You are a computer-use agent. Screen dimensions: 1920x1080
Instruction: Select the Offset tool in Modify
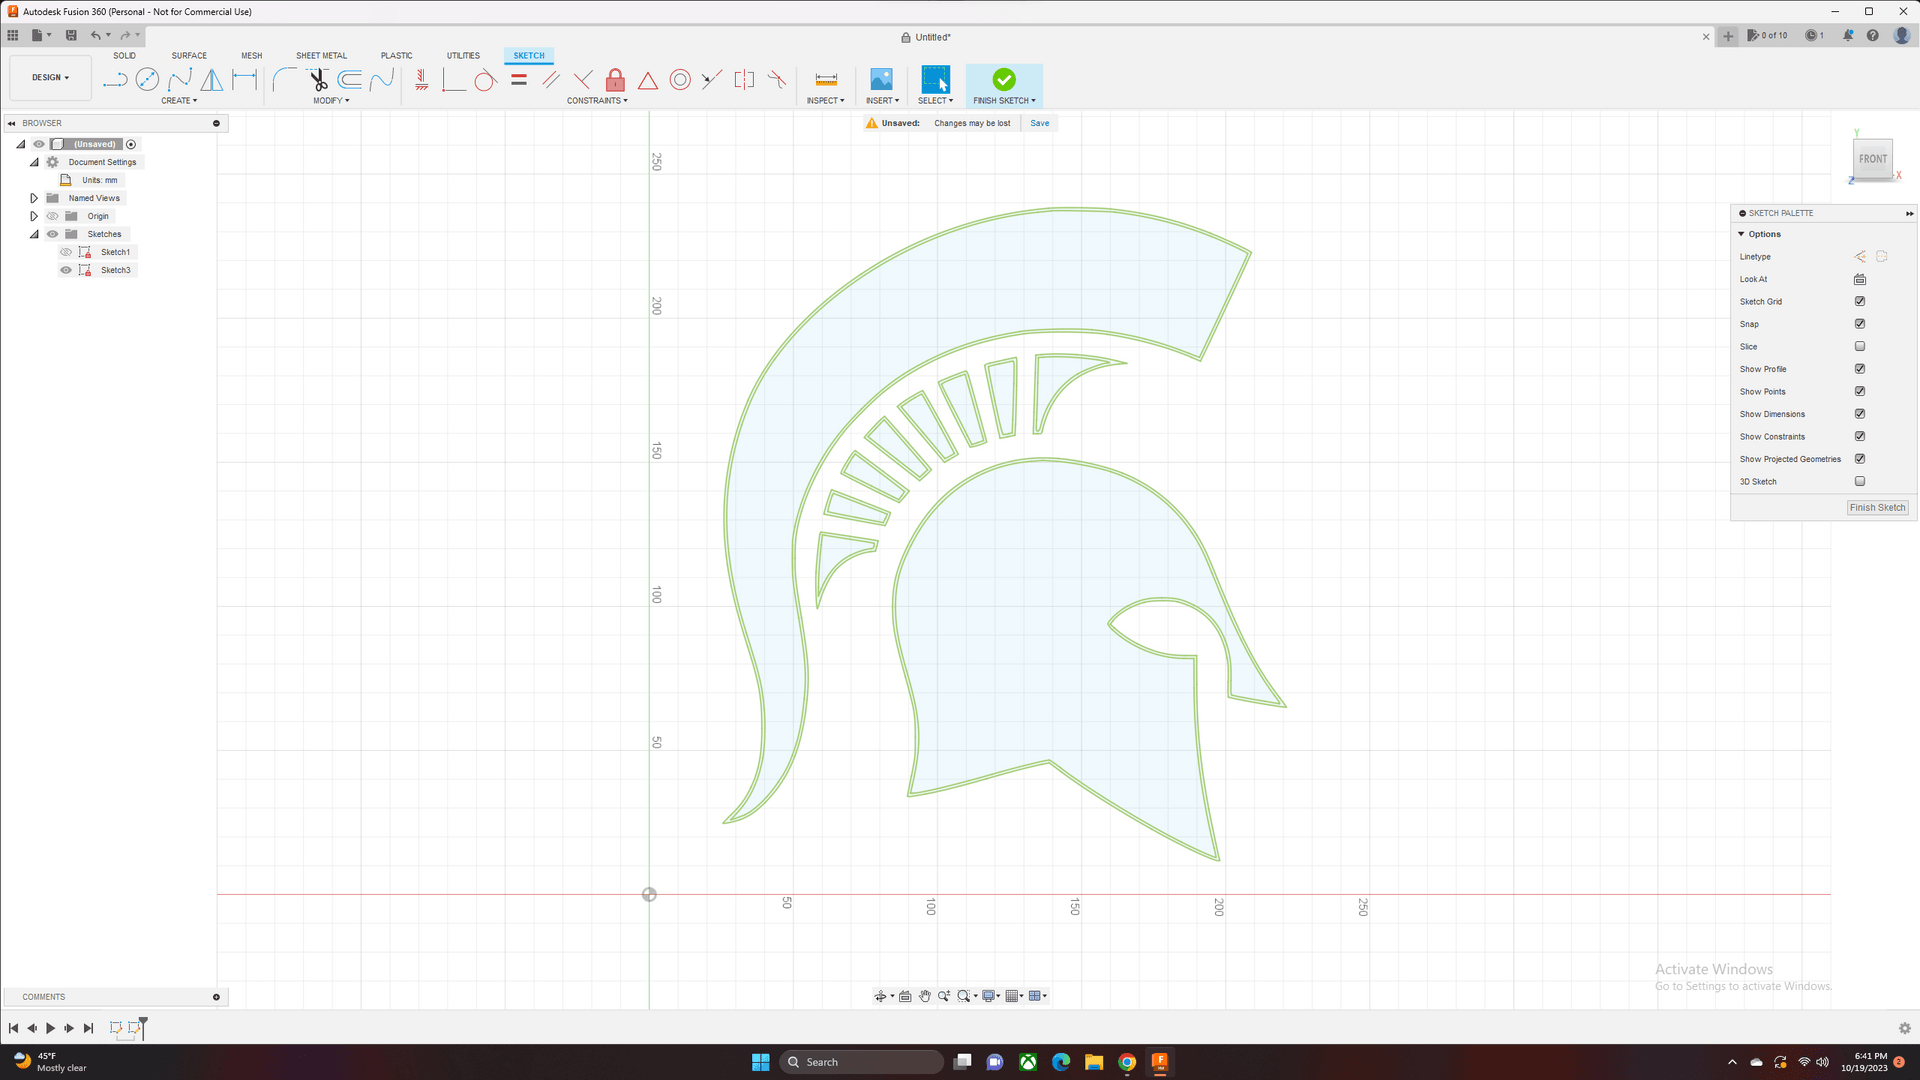coord(350,79)
